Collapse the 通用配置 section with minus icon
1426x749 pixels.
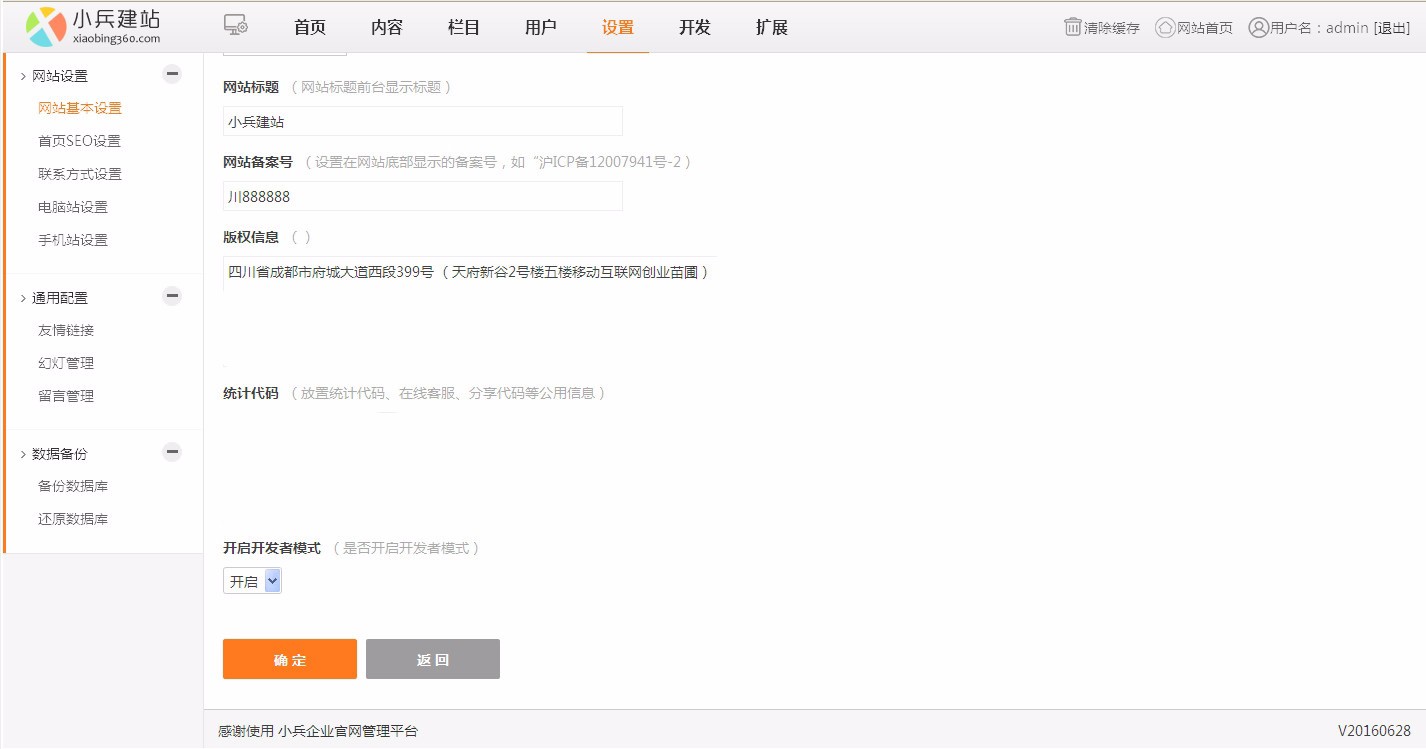172,295
